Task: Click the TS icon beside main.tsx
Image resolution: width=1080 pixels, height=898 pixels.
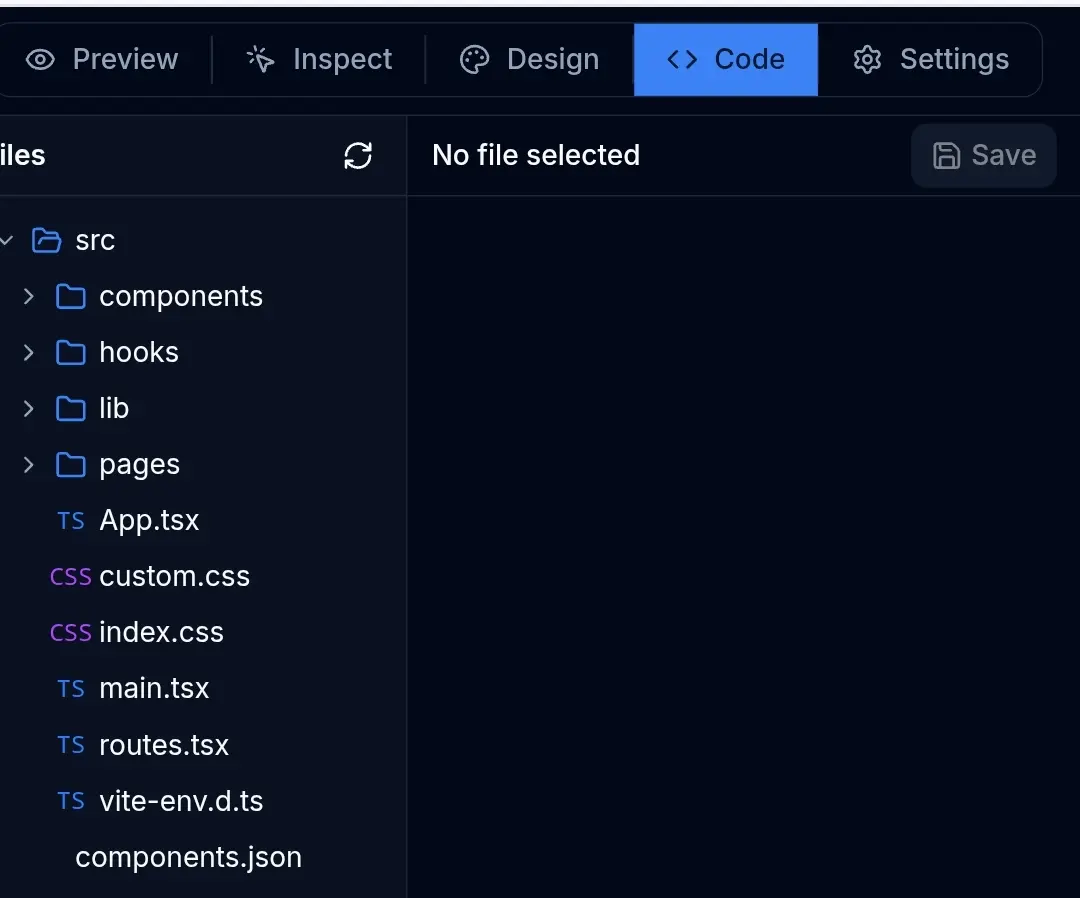Action: pos(70,688)
